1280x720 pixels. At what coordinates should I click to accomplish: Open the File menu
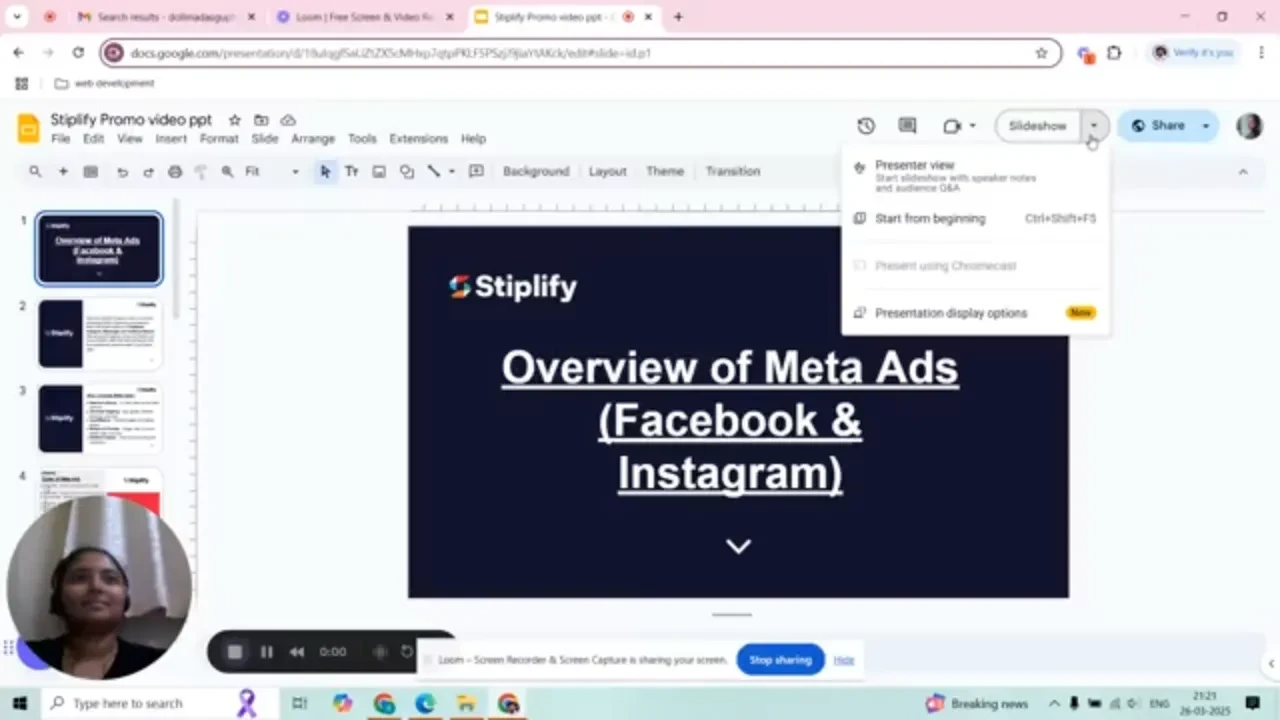(x=60, y=139)
